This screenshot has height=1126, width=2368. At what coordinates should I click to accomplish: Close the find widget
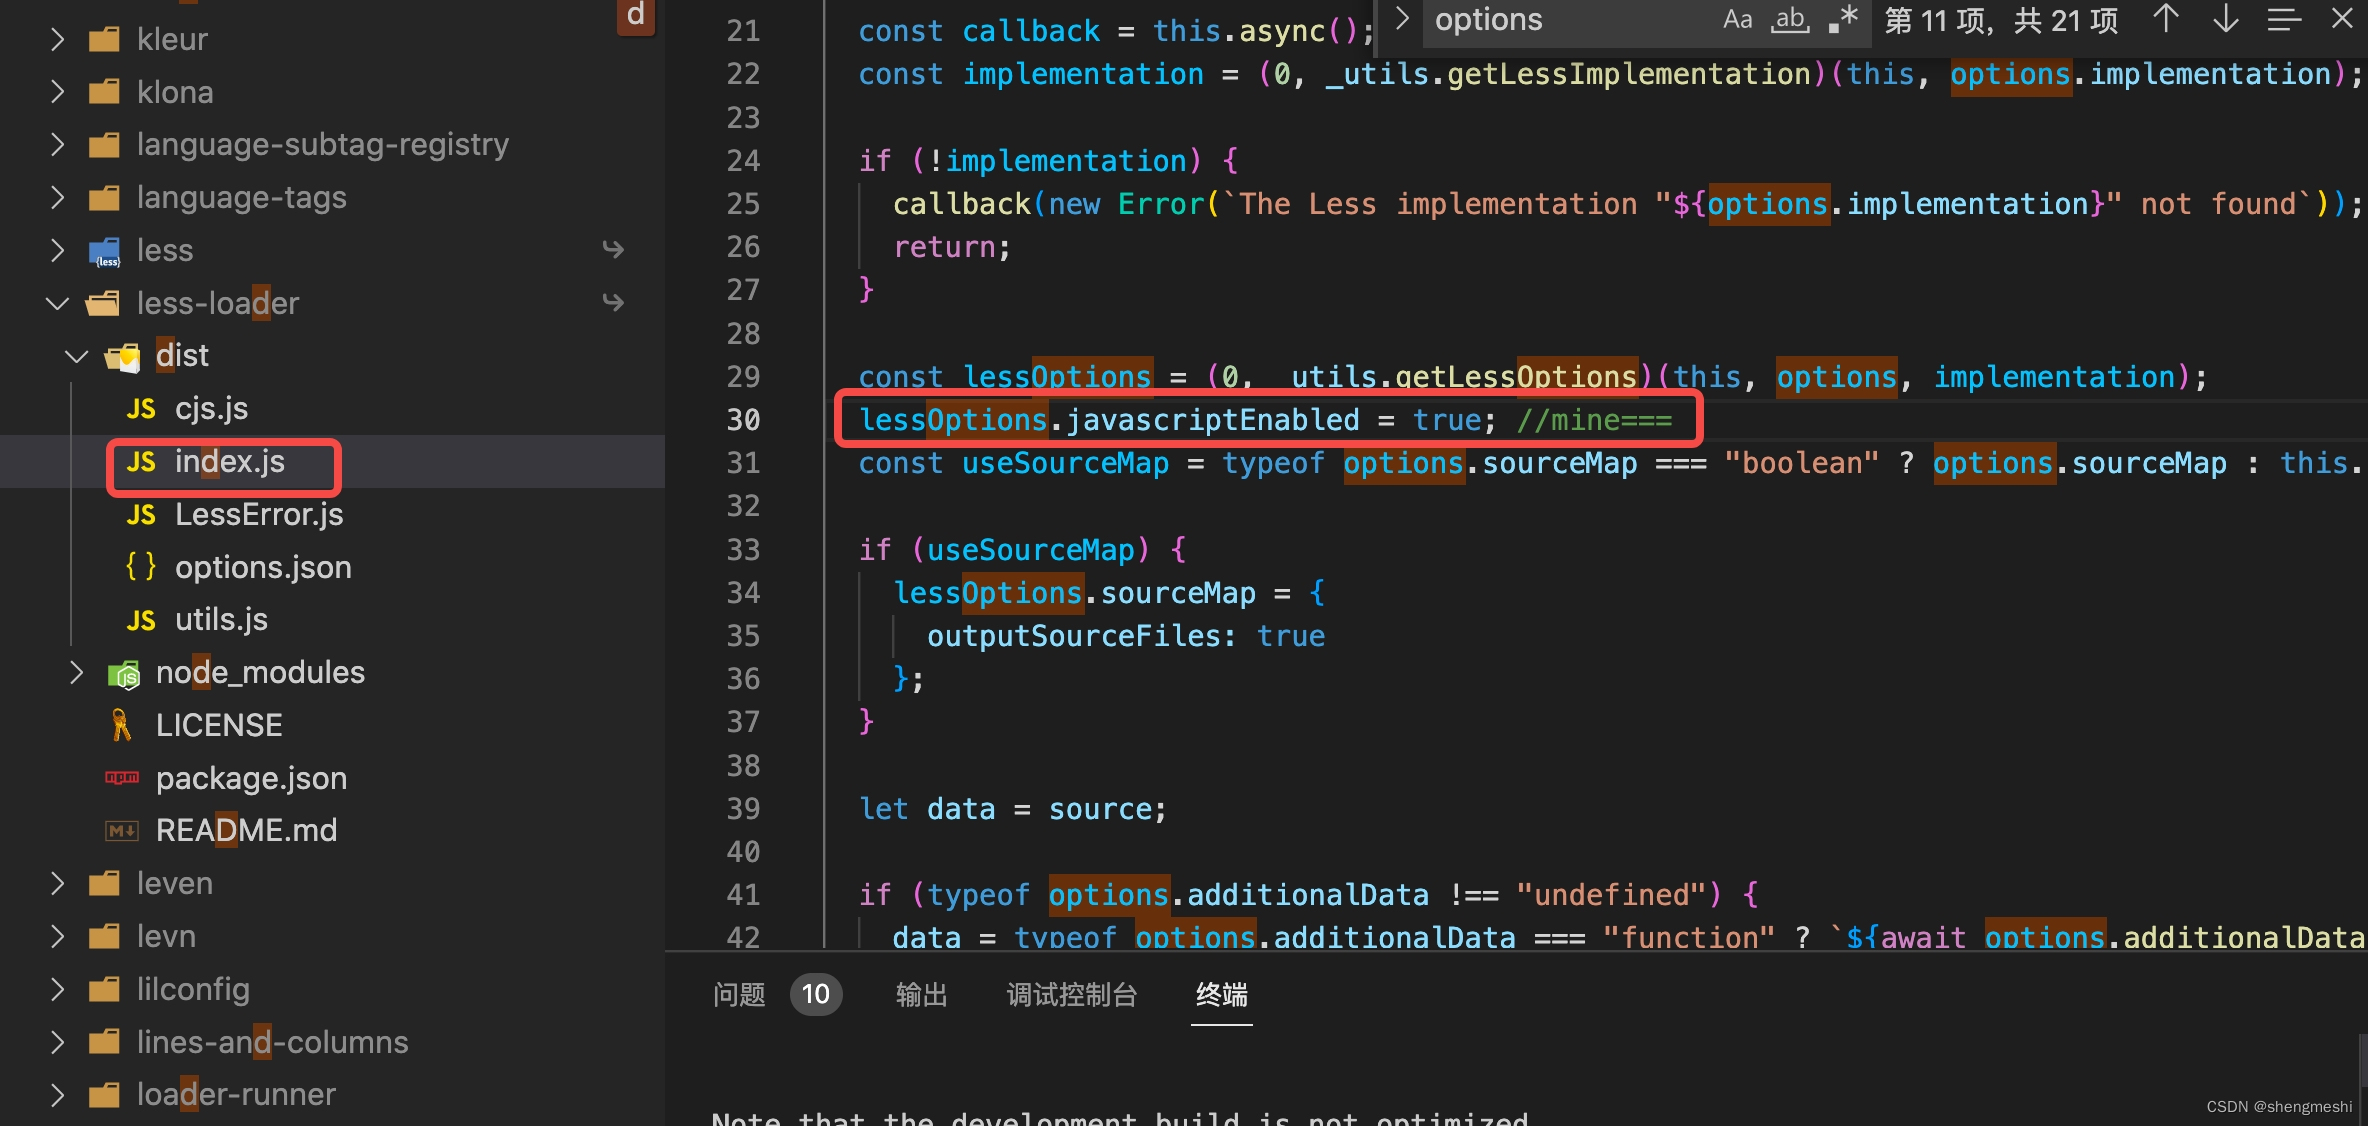coord(2342,20)
